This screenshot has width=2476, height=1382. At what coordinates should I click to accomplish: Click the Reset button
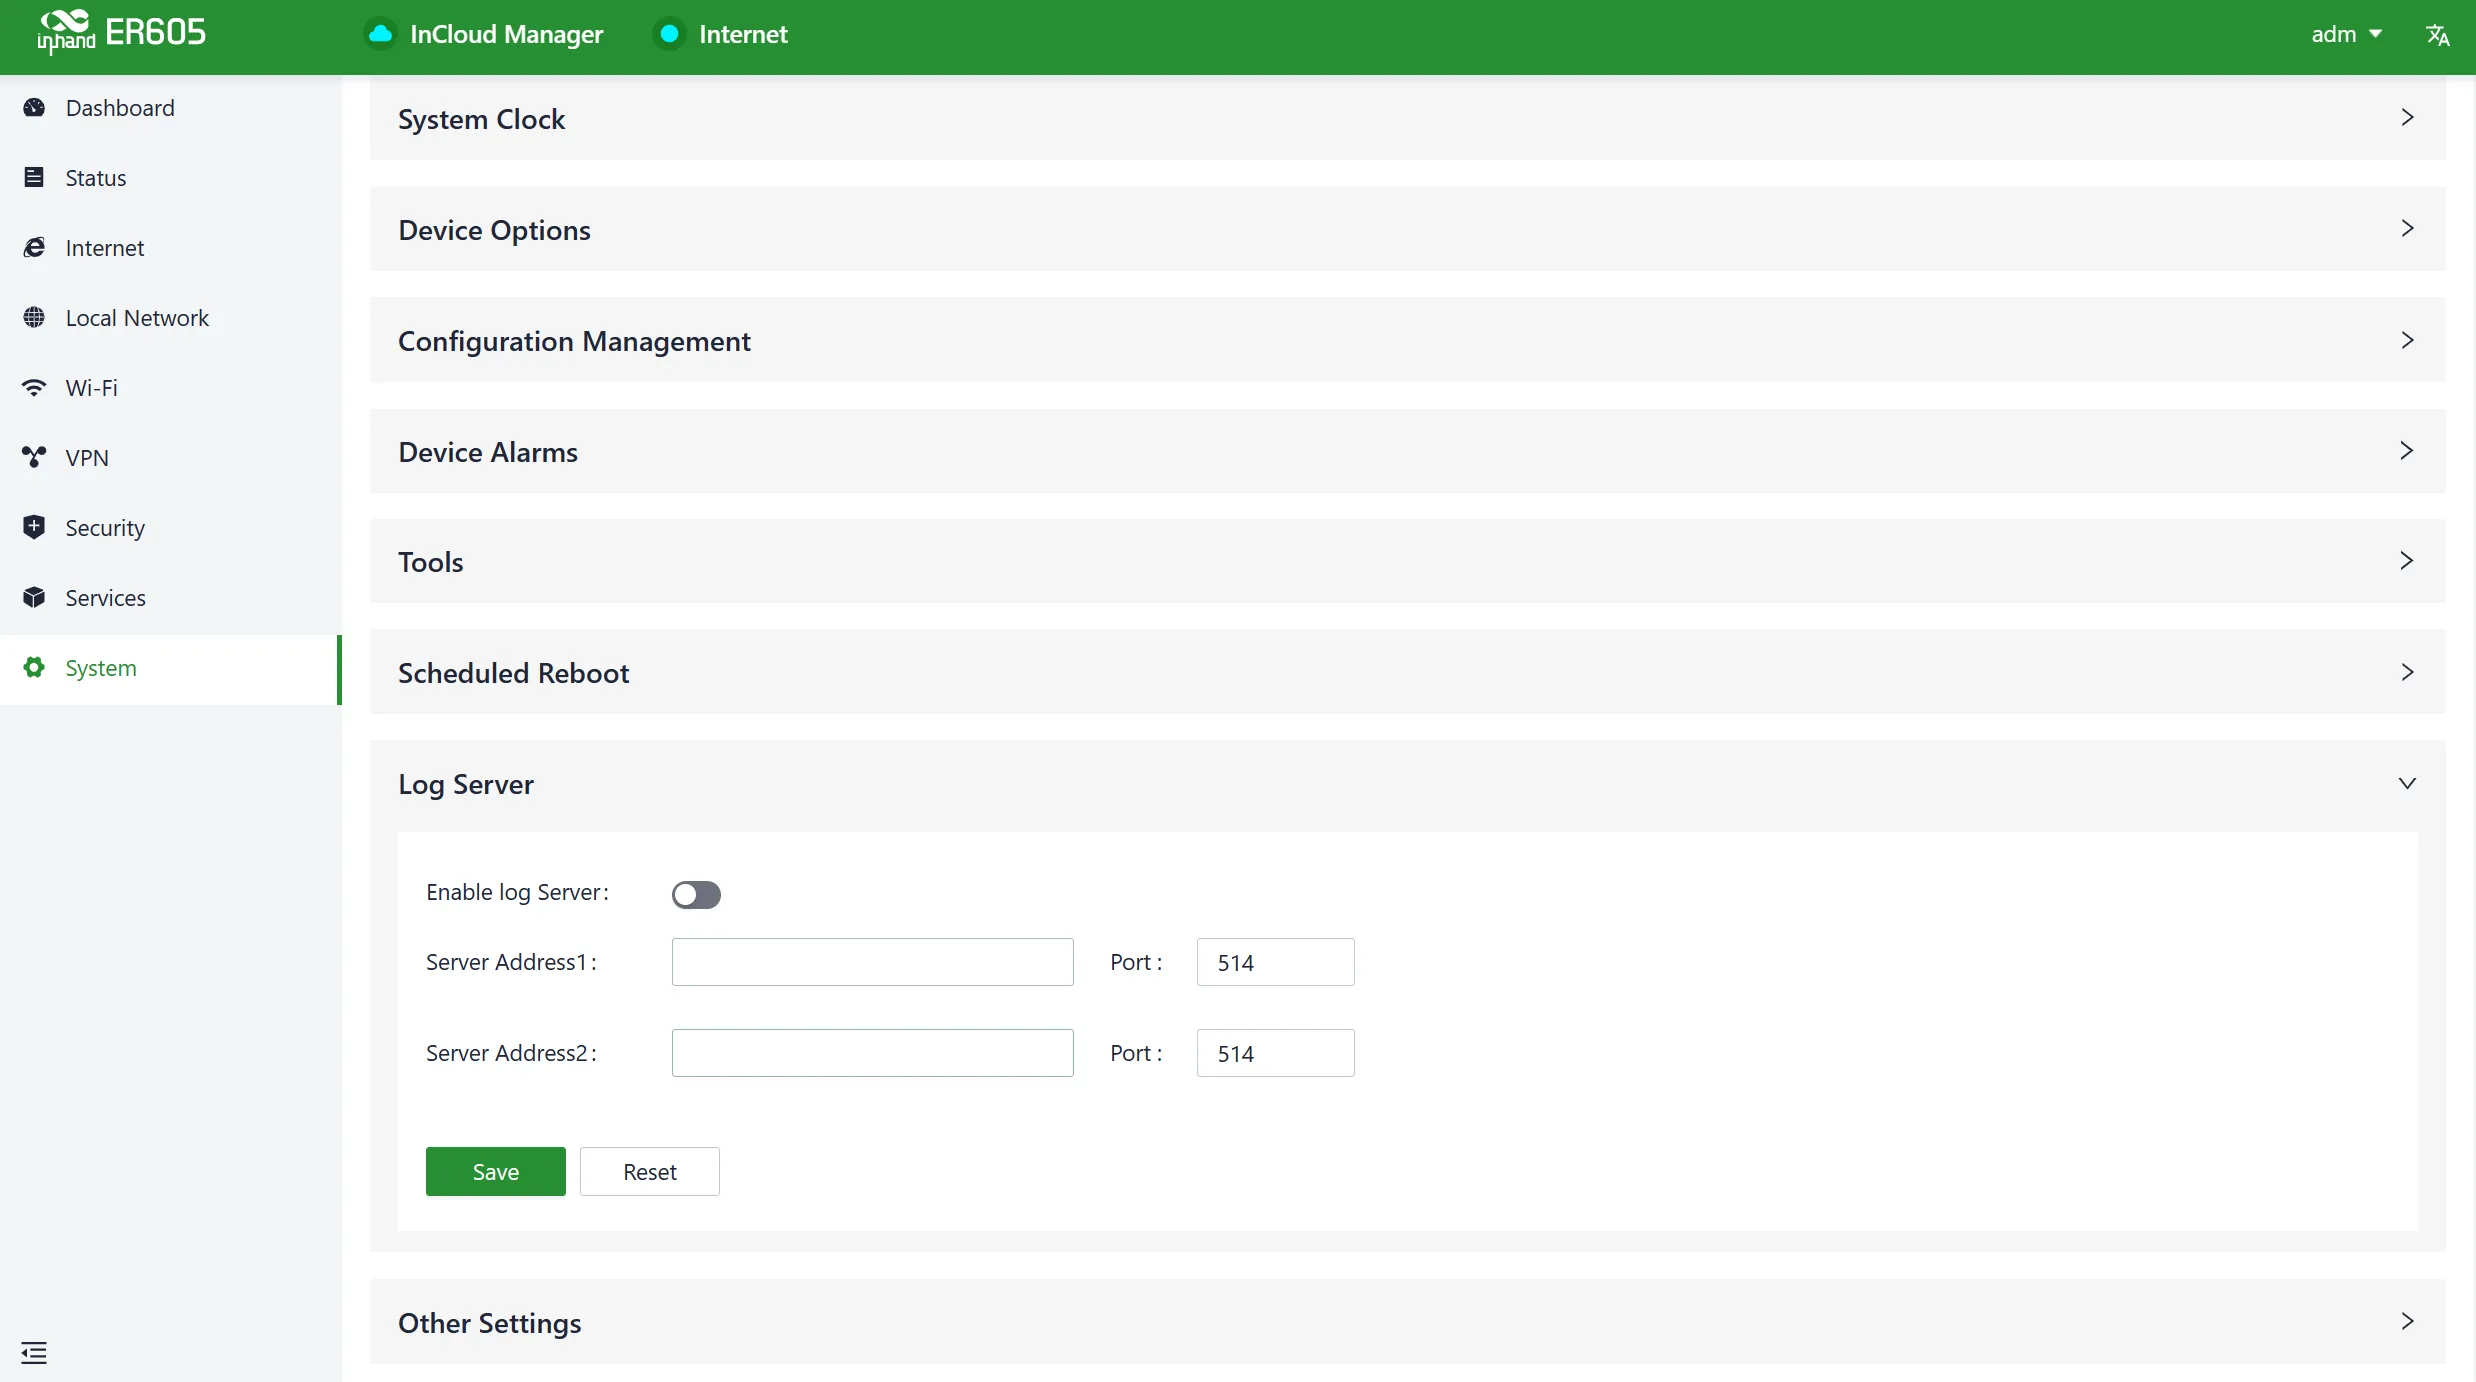[650, 1171]
